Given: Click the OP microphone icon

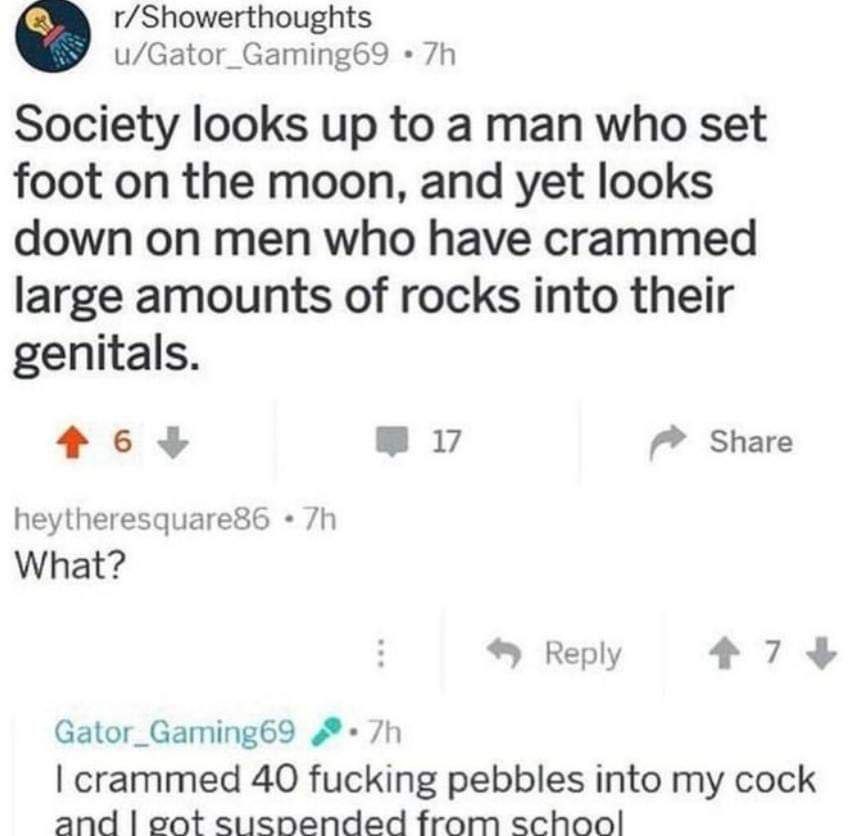Looking at the screenshot, I should click(324, 737).
